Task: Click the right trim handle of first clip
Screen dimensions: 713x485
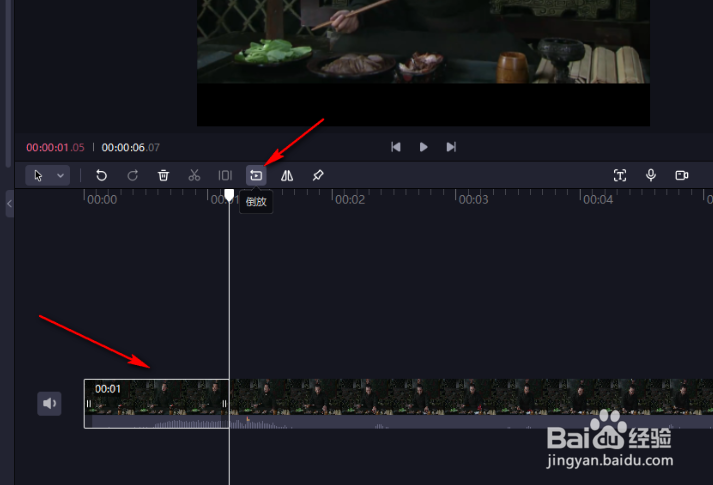Action: (224, 404)
